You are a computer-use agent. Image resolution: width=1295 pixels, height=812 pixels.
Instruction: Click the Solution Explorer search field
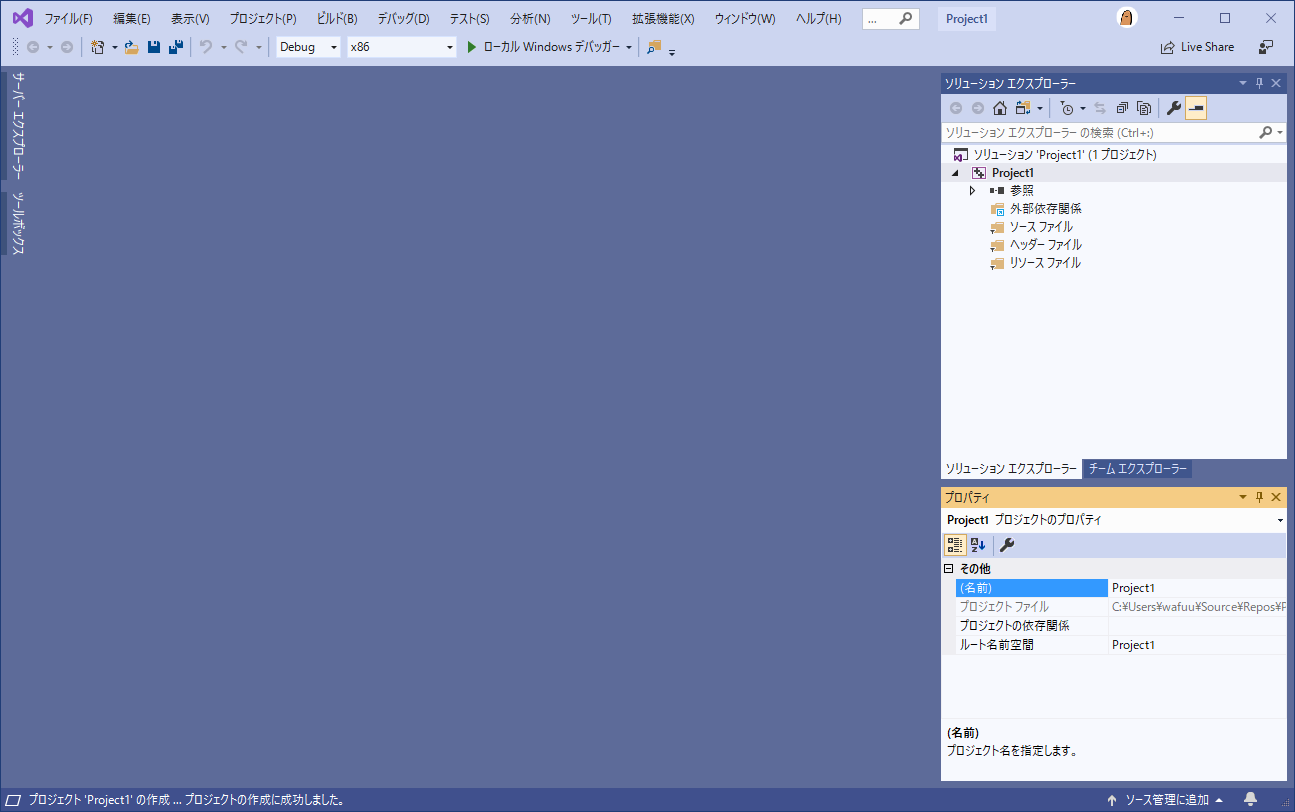tap(1100, 132)
